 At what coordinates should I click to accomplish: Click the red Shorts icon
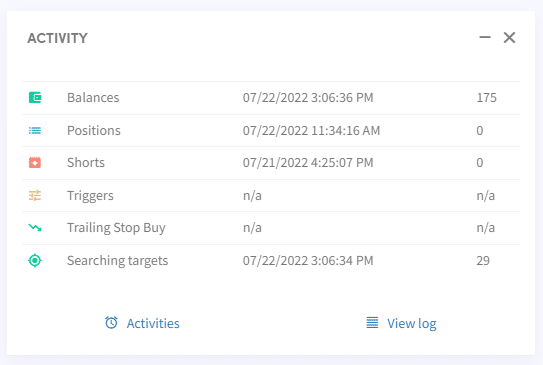point(35,162)
